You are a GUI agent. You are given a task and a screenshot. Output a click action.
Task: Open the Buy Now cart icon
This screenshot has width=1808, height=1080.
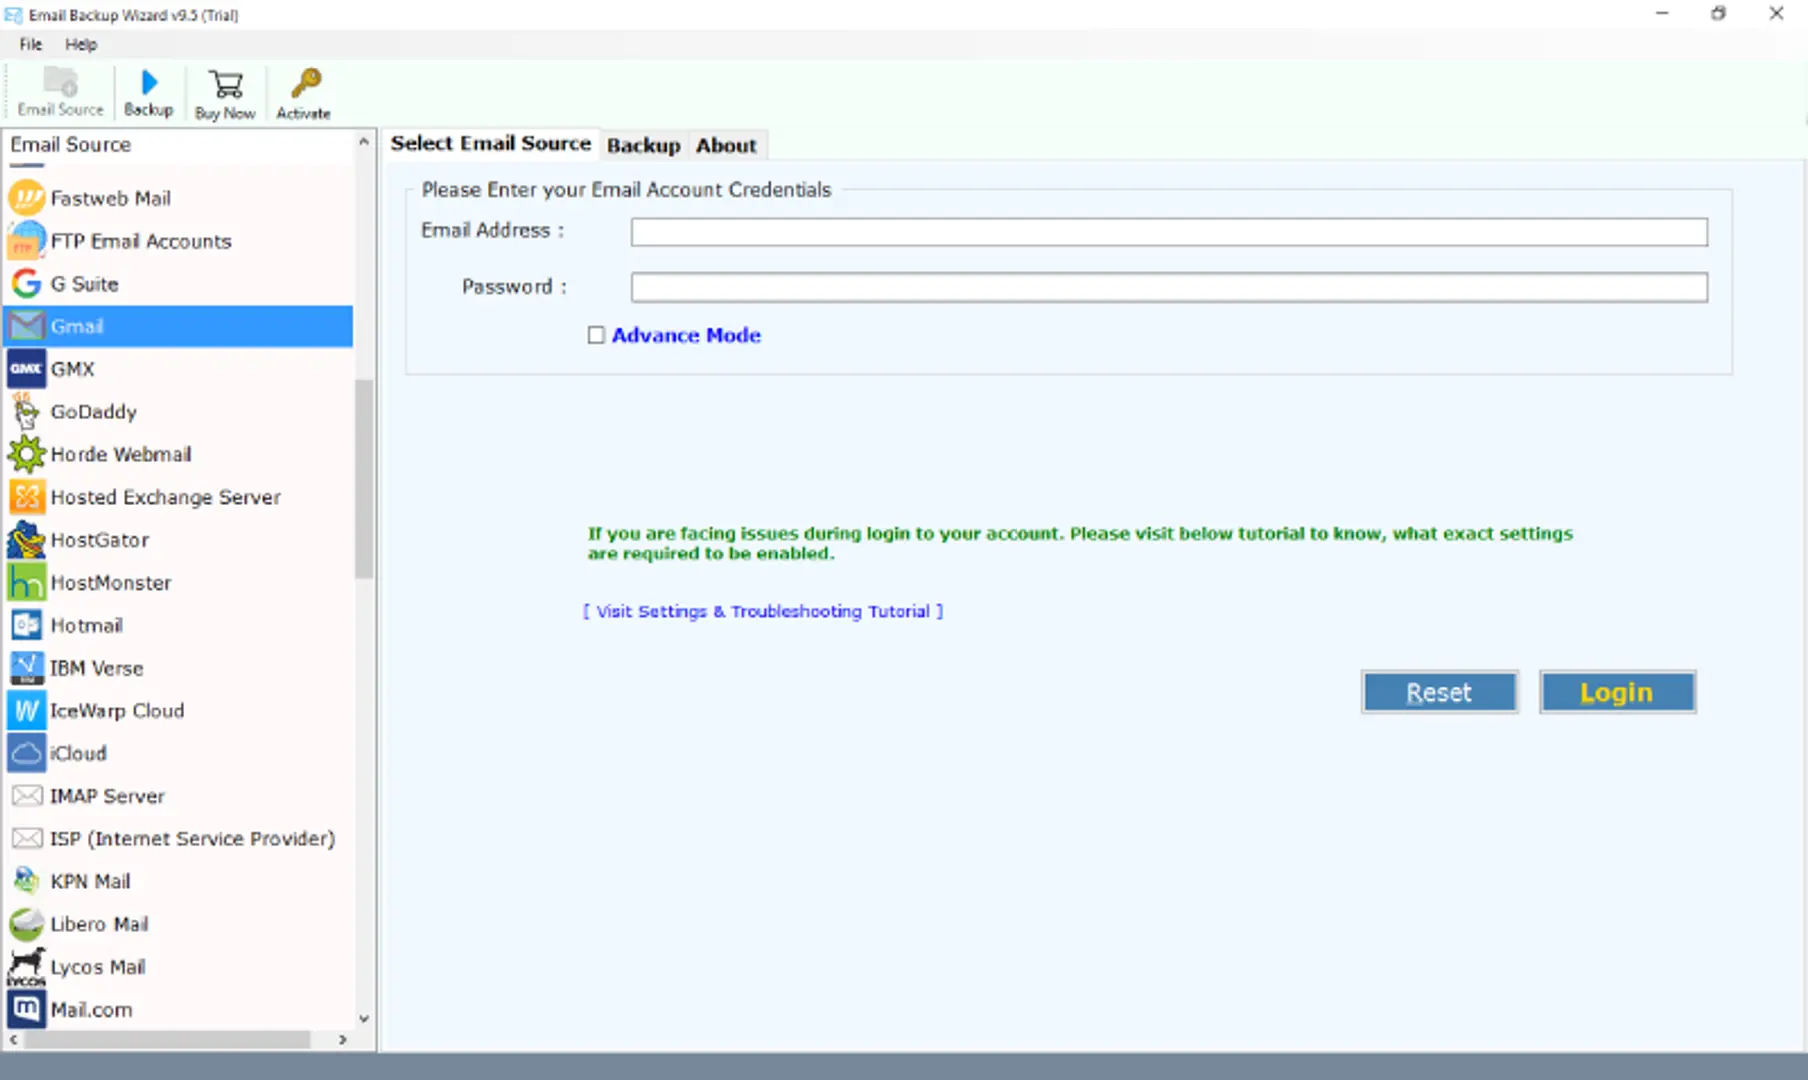click(225, 84)
